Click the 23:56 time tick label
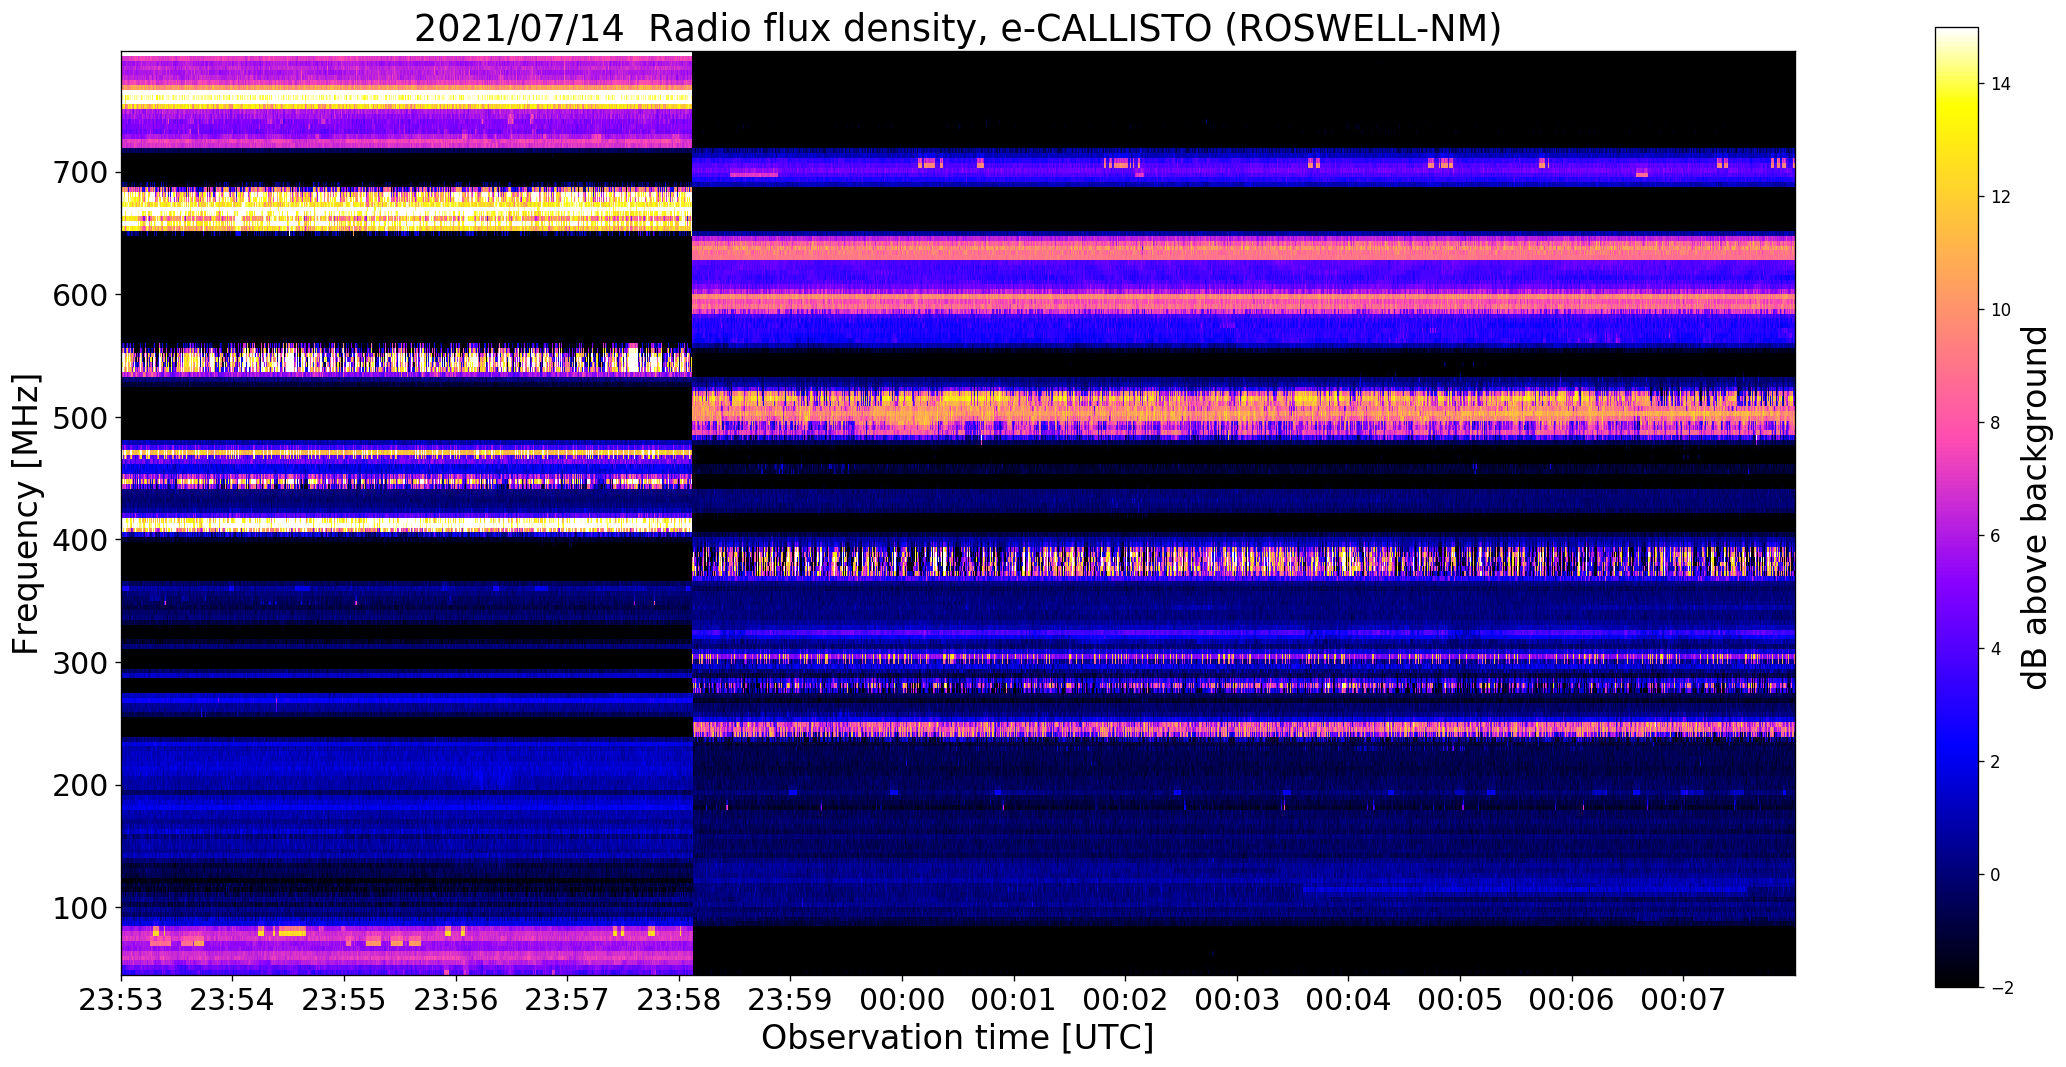 [x=456, y=999]
